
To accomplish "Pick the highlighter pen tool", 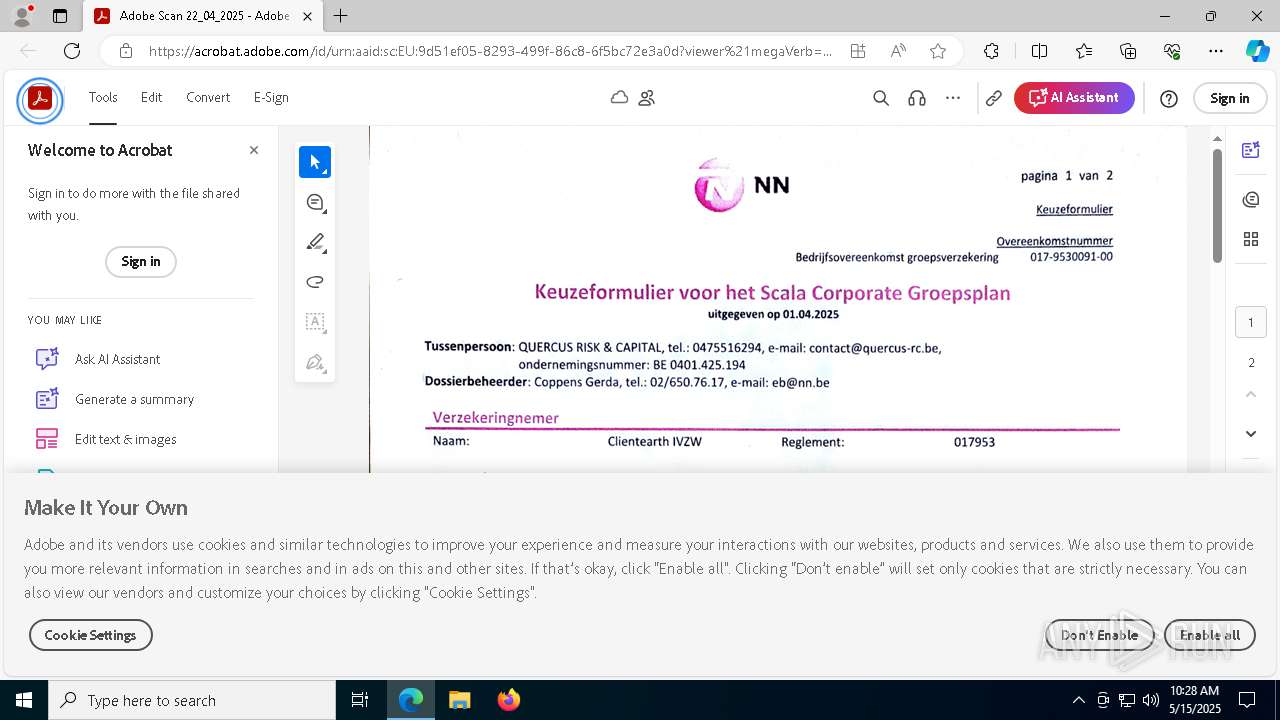I will 315,242.
